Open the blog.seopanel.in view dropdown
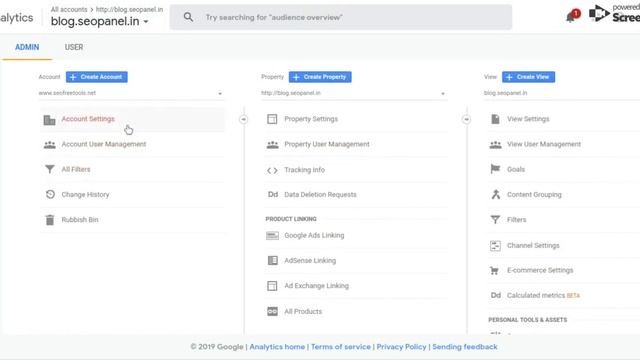640x360 pixels. pyautogui.click(x=562, y=93)
